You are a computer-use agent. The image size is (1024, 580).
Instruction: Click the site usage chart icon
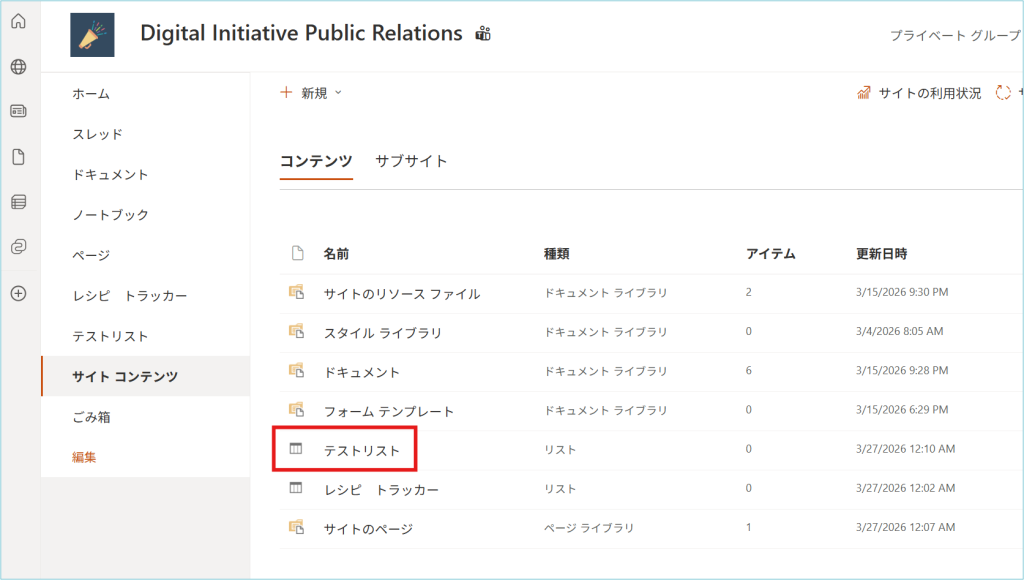click(x=864, y=93)
